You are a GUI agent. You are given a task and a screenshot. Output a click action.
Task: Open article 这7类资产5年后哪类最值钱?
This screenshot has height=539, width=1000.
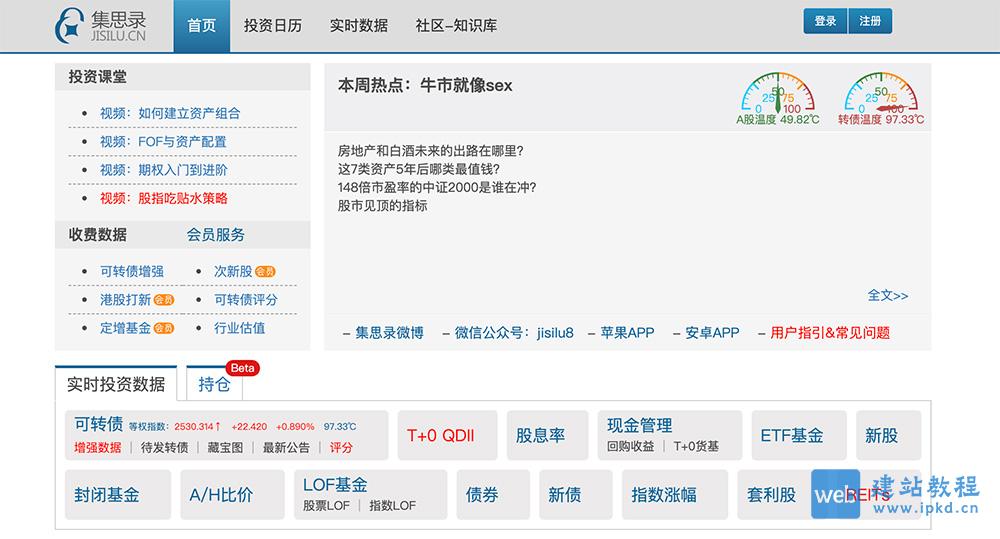pos(419,169)
